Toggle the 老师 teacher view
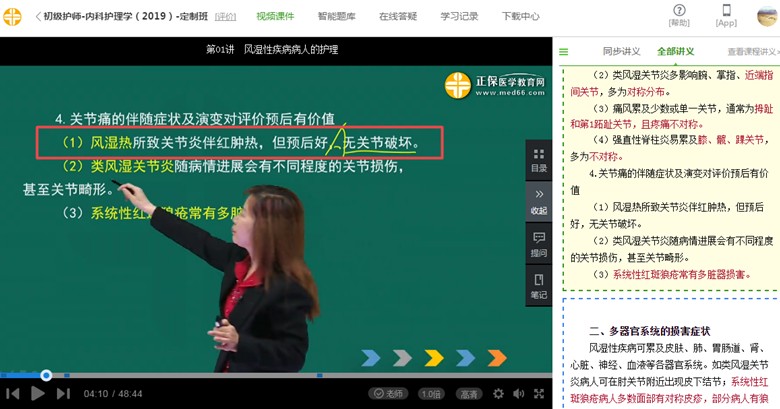This screenshot has height=409, width=780. (387, 394)
